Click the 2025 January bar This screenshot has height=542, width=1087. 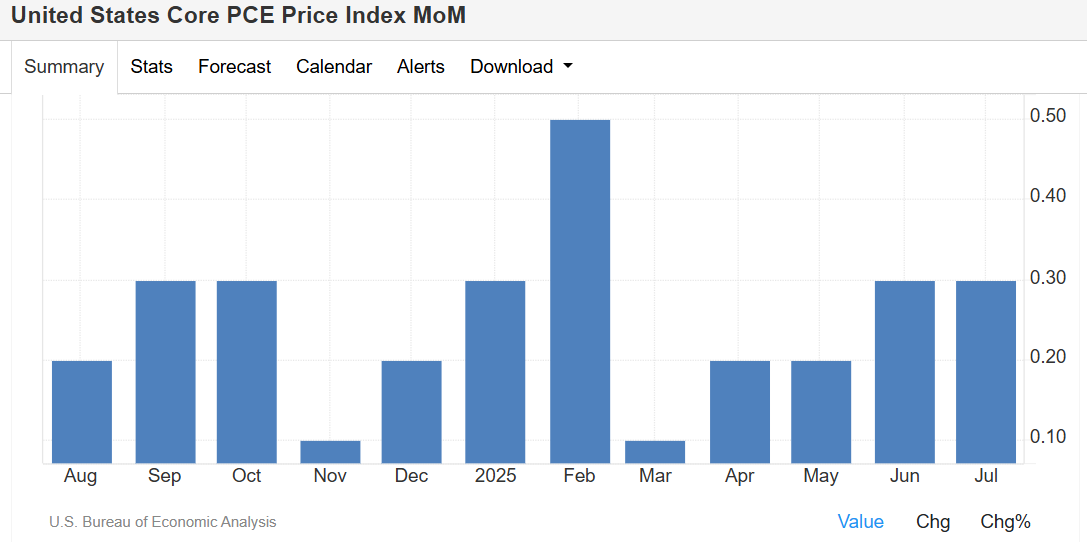click(x=495, y=372)
